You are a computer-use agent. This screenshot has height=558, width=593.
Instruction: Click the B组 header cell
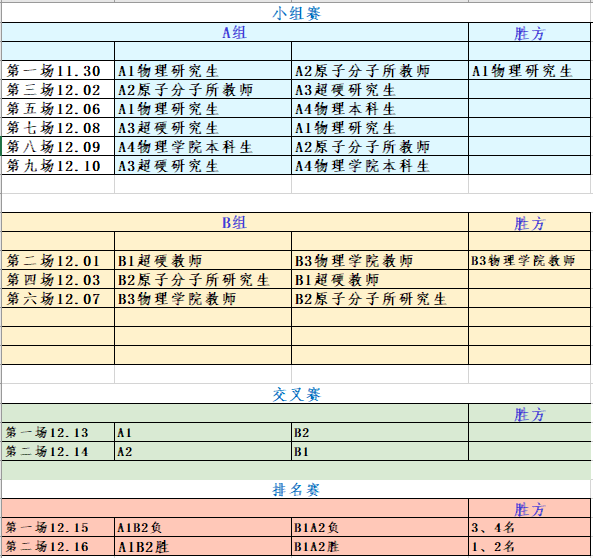235,222
